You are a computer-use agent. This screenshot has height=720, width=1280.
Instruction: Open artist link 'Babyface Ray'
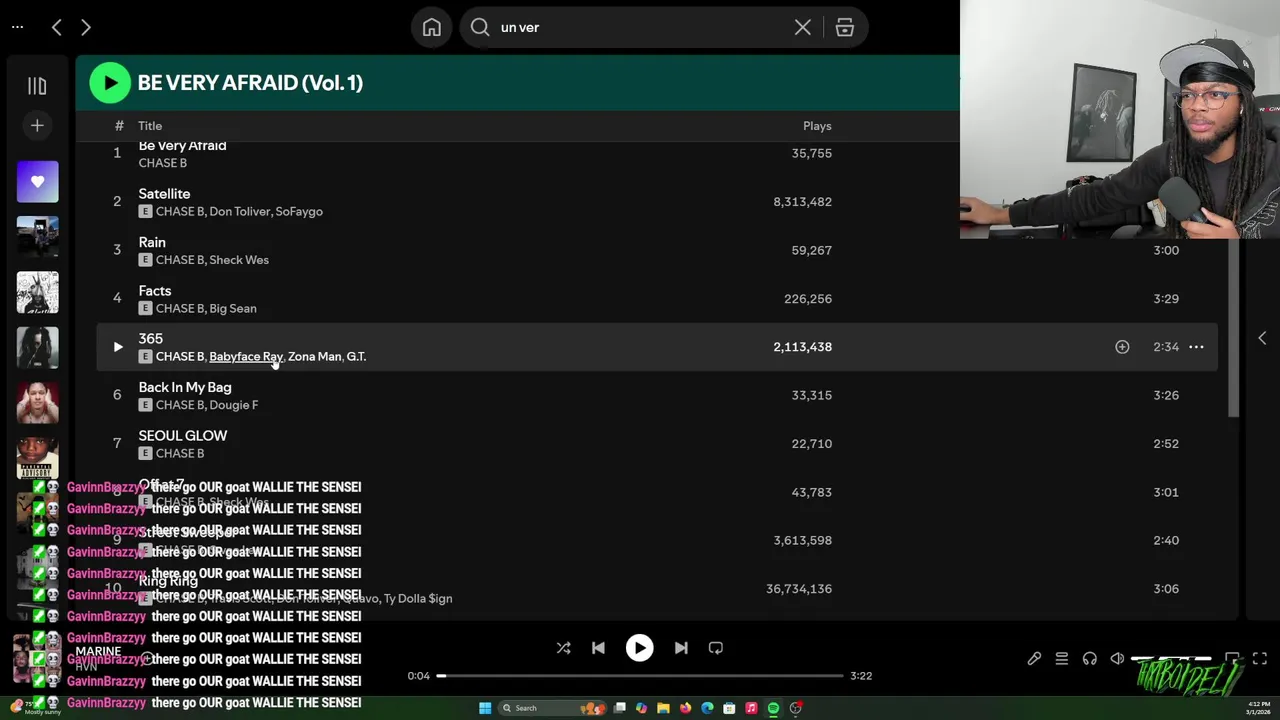(x=246, y=357)
